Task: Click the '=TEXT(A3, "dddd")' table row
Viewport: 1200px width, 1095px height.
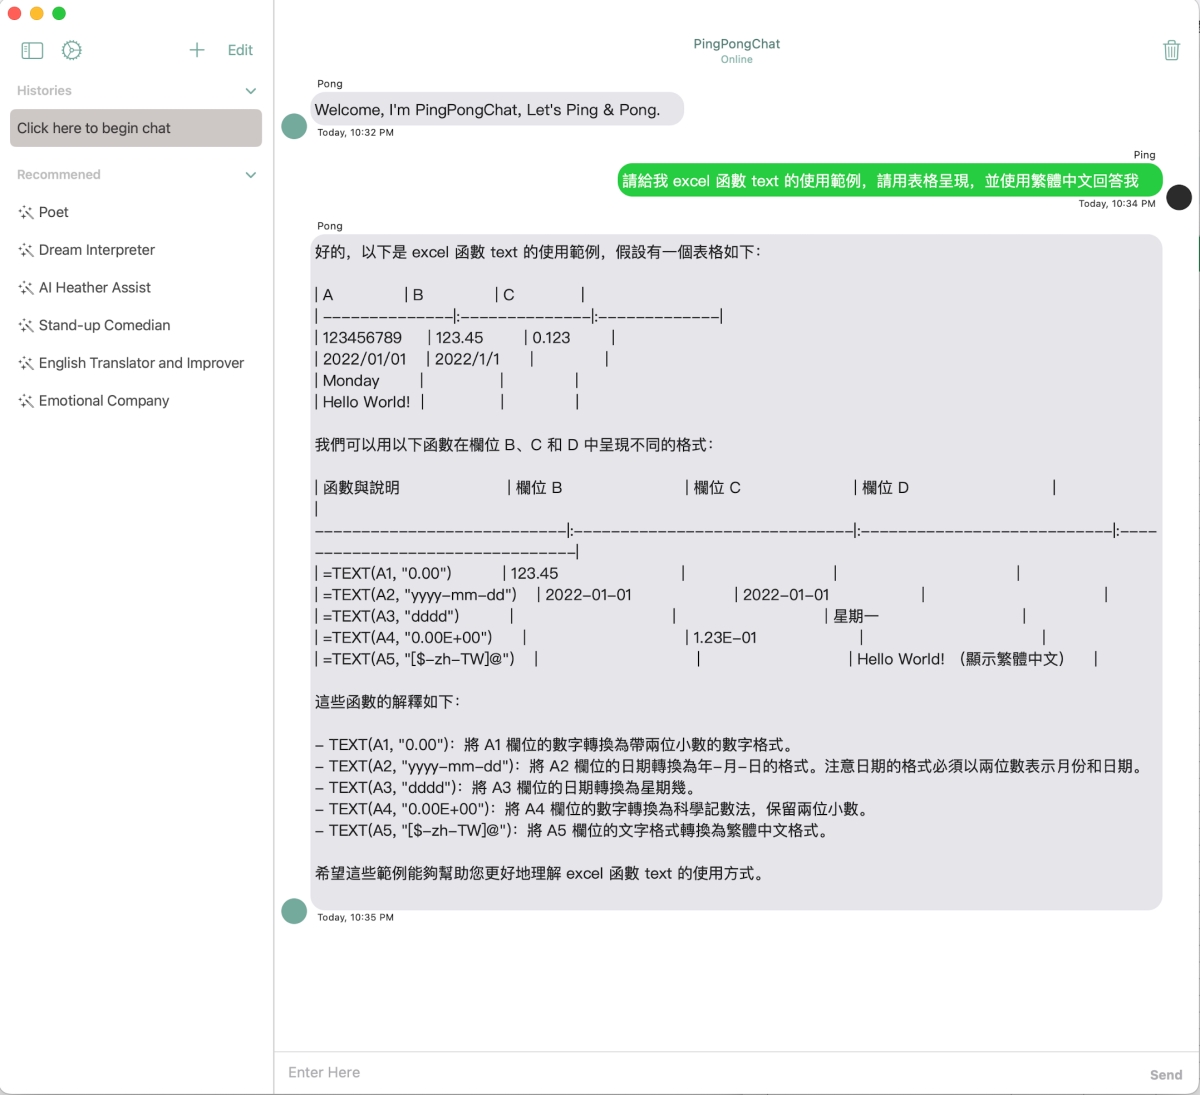Action: tap(671, 616)
